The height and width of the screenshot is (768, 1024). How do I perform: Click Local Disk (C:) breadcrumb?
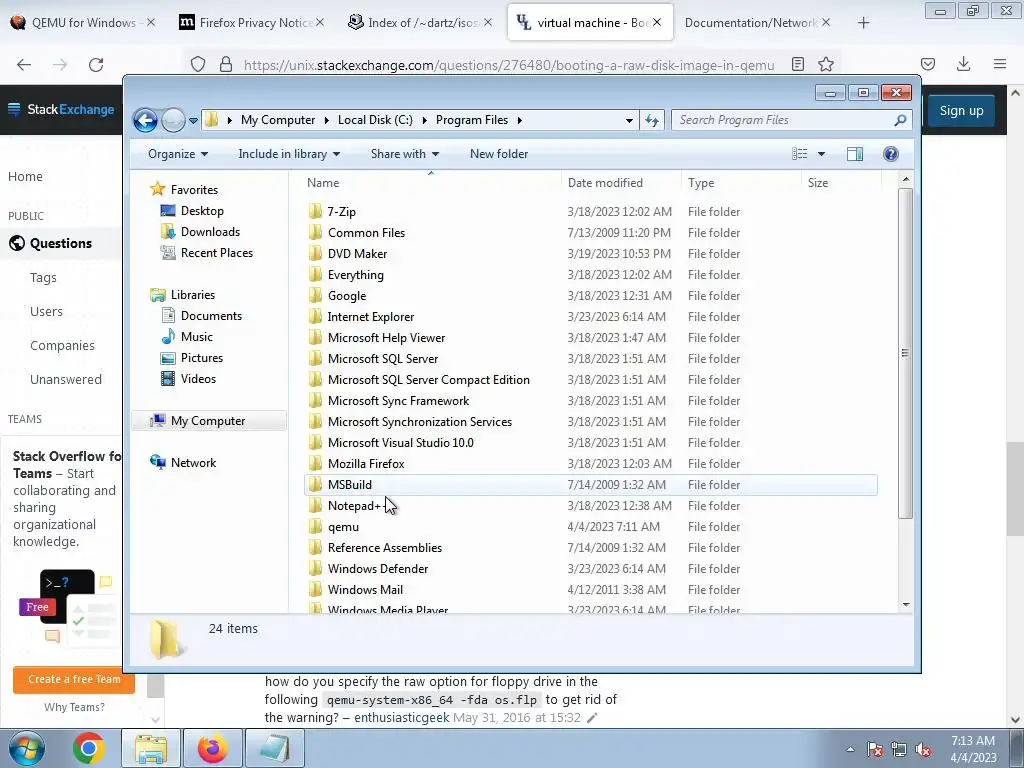(x=375, y=120)
